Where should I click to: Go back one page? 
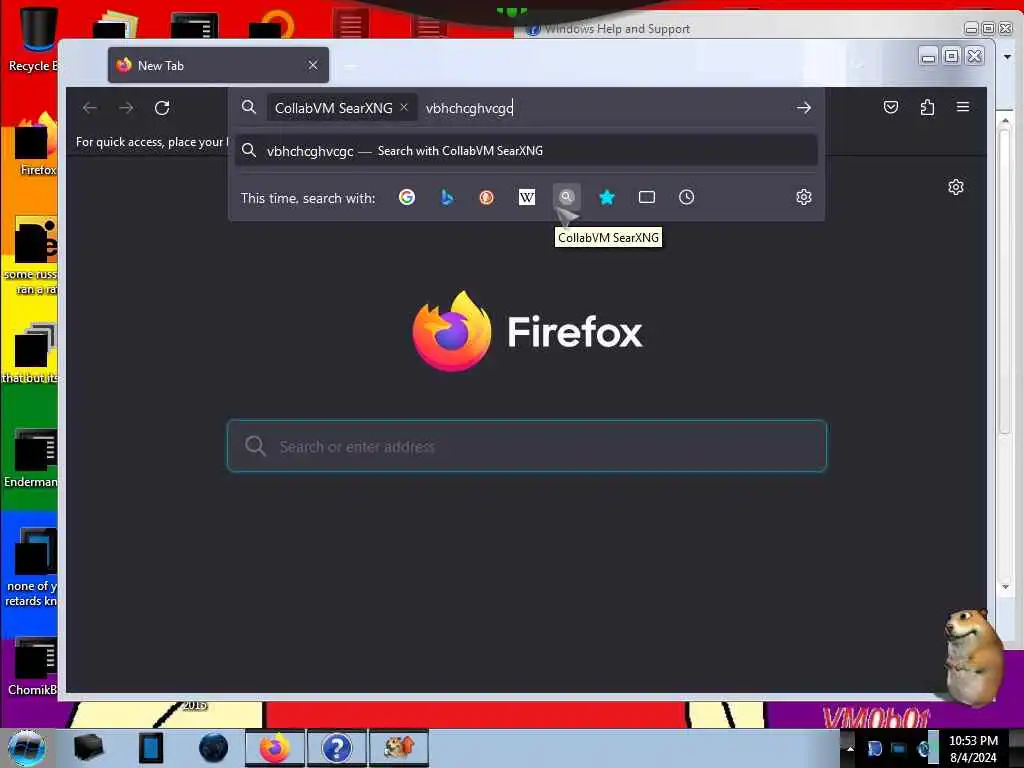pyautogui.click(x=90, y=108)
